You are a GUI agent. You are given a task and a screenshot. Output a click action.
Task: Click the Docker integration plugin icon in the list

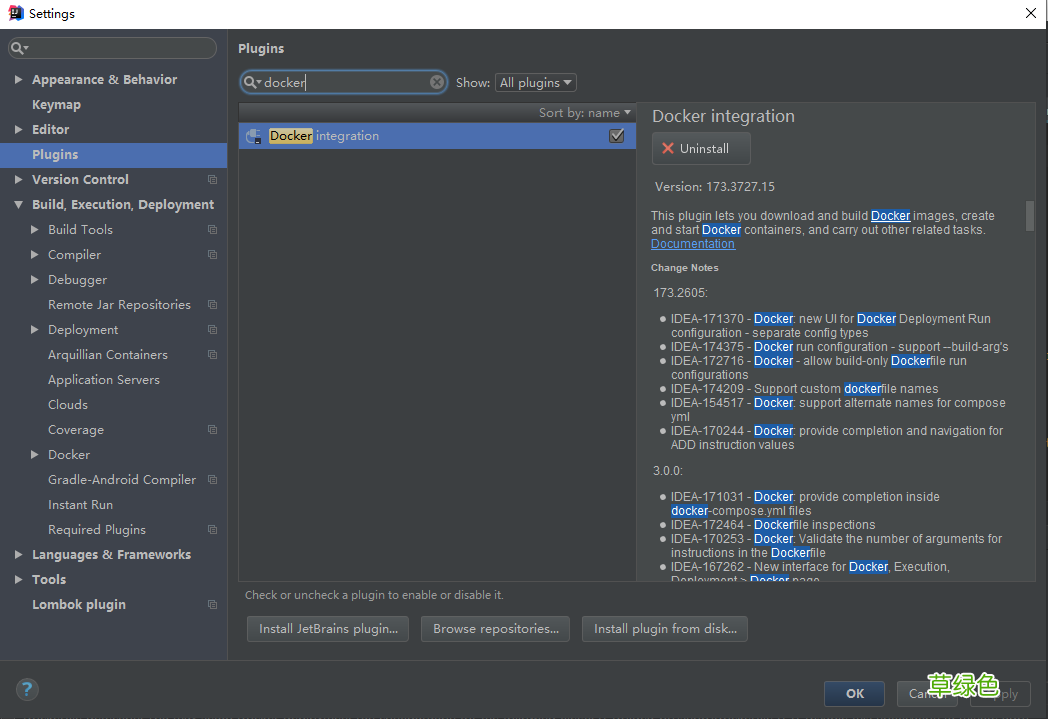click(253, 135)
